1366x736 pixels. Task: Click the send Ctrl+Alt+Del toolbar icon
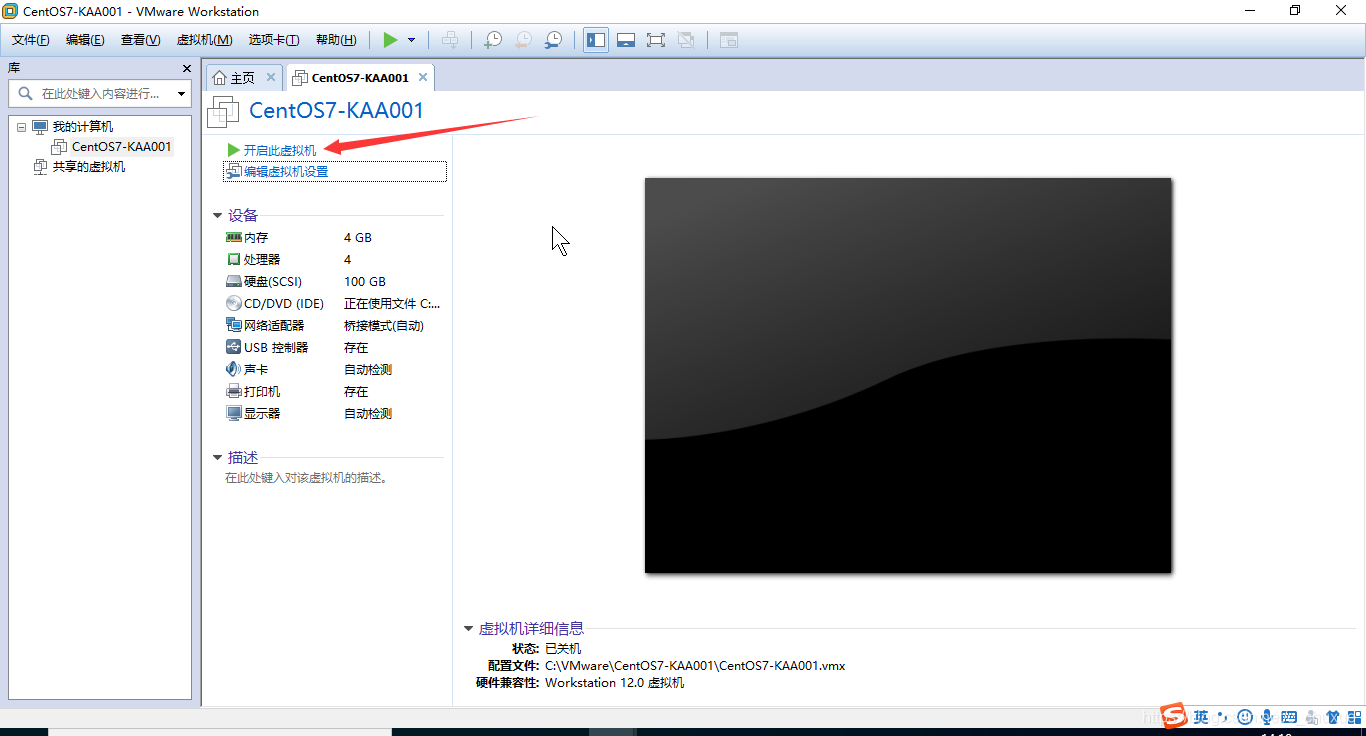[x=451, y=40]
